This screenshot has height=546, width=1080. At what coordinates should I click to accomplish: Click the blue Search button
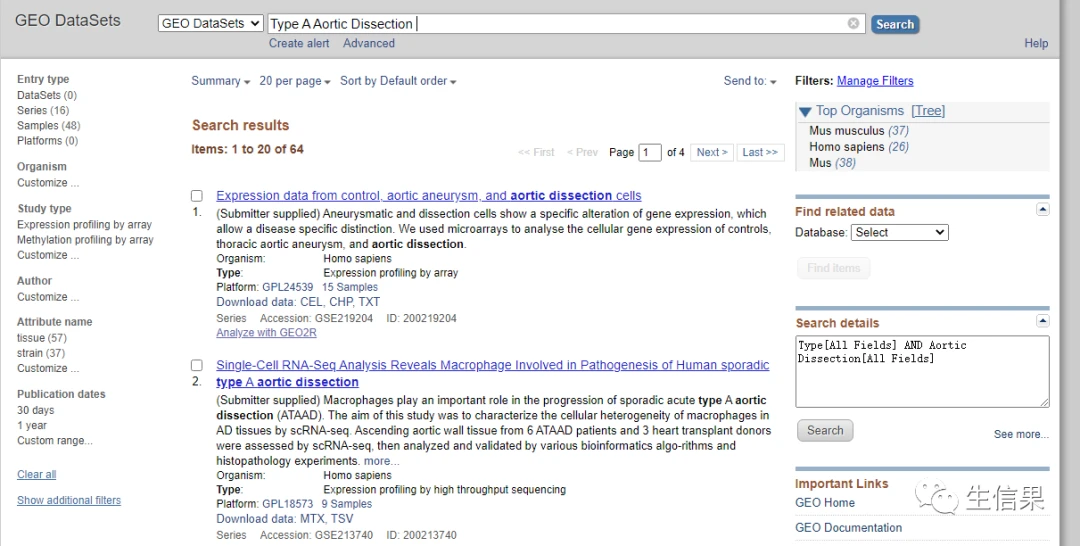(x=895, y=24)
